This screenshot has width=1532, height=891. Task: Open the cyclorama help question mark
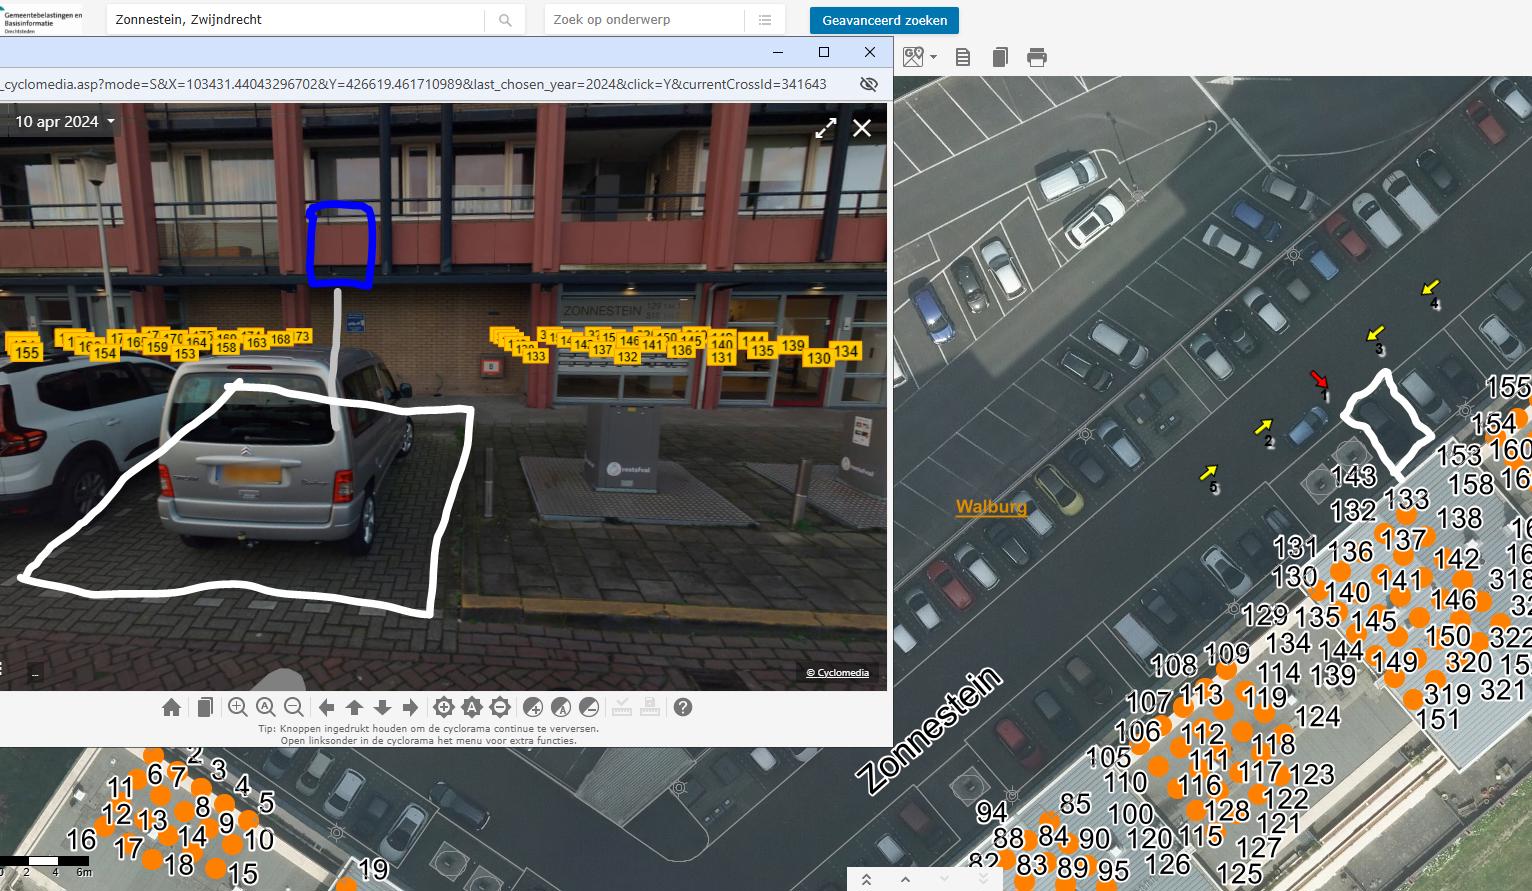(x=683, y=708)
